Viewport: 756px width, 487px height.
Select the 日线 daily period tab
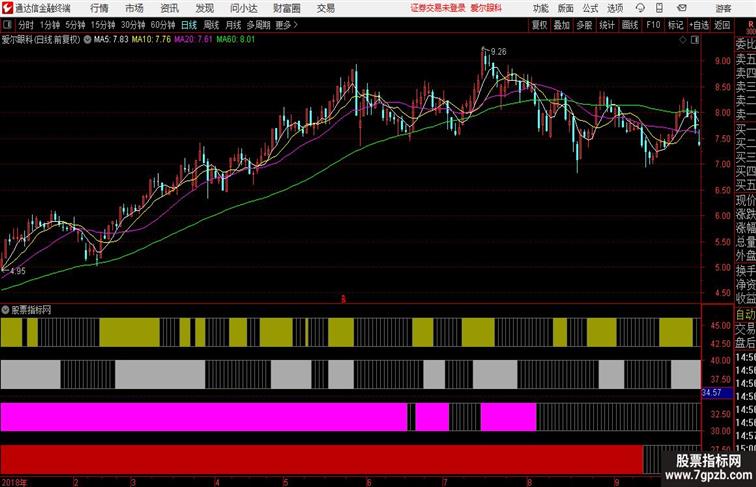click(189, 25)
